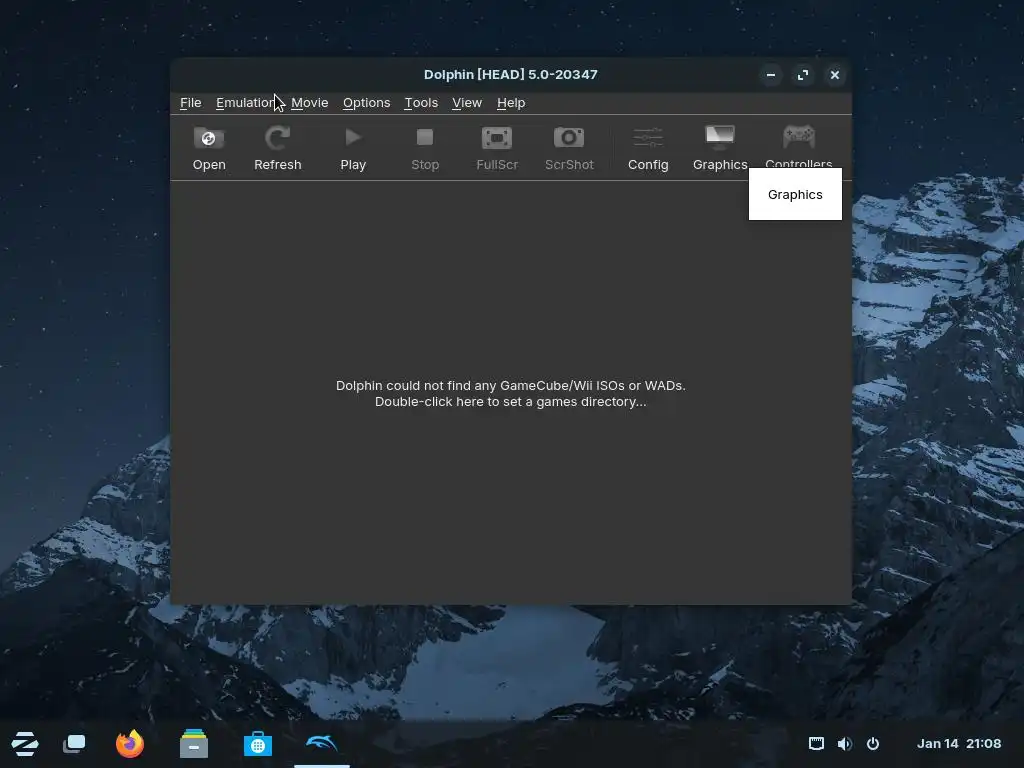Viewport: 1024px width, 768px height.
Task: Open the Help menu
Action: click(x=511, y=103)
